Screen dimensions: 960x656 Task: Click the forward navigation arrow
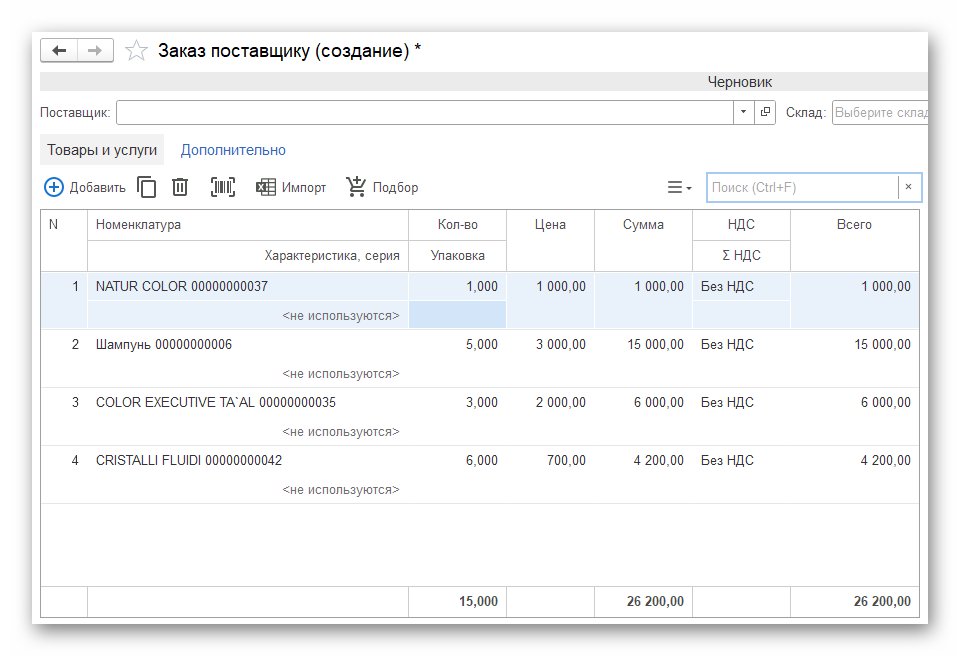95,51
